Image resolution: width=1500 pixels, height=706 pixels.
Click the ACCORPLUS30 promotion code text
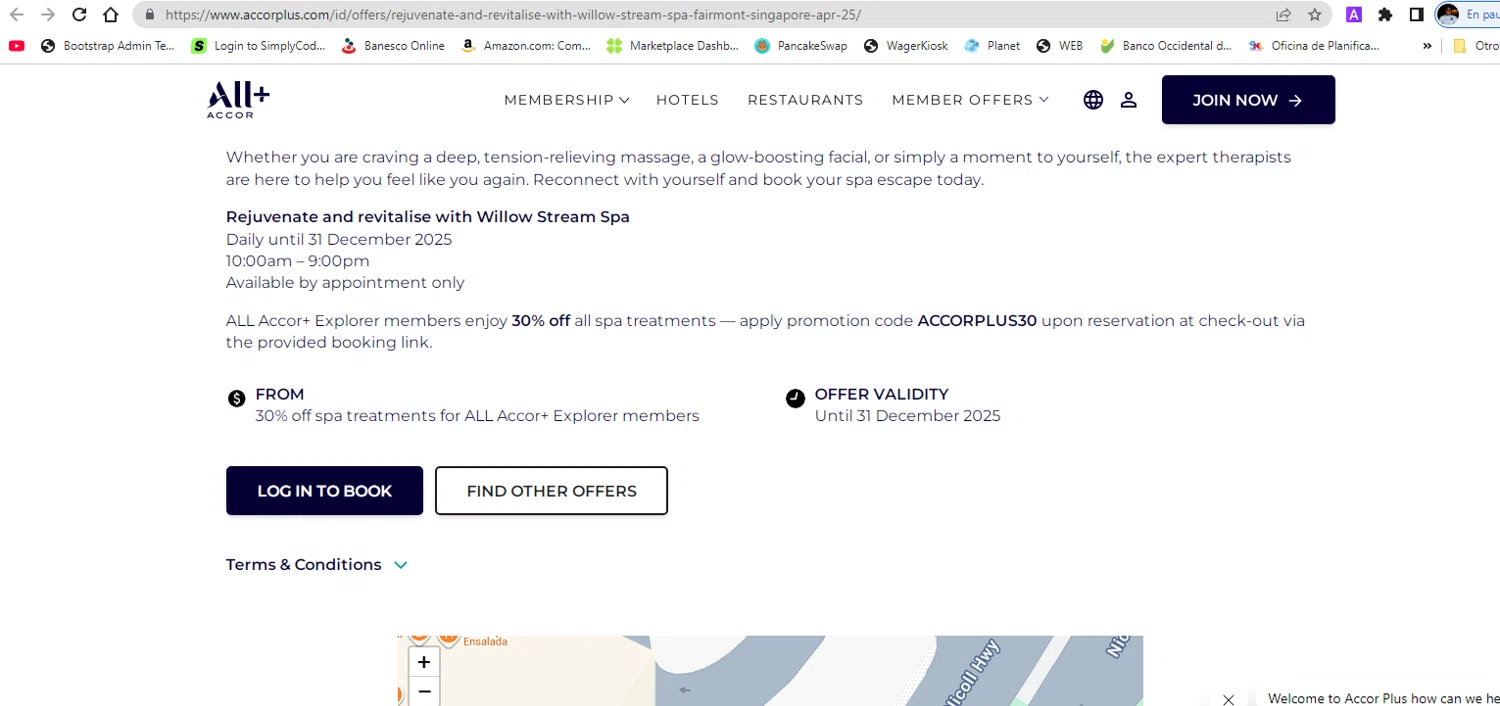coord(977,321)
